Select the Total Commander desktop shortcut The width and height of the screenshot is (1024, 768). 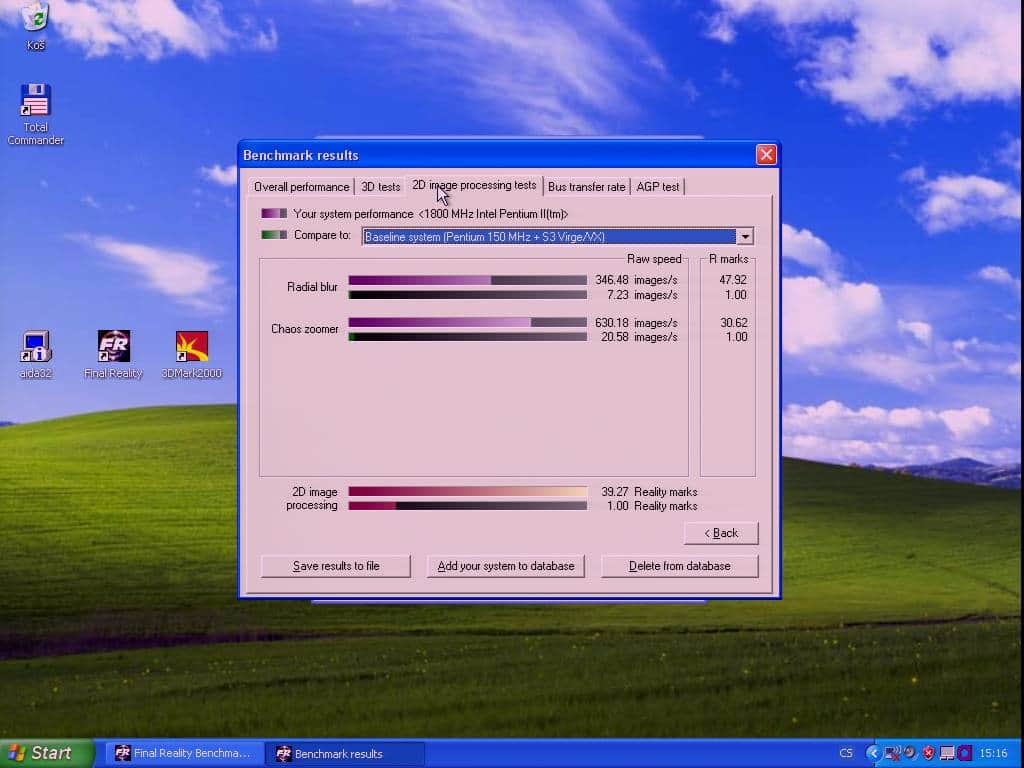click(x=35, y=114)
